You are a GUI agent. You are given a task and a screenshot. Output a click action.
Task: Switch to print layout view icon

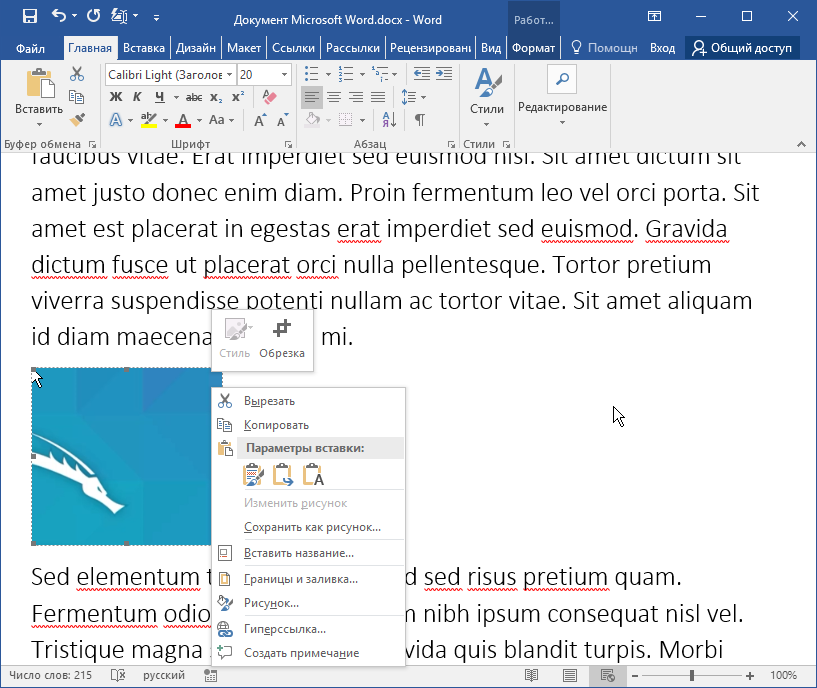570,675
